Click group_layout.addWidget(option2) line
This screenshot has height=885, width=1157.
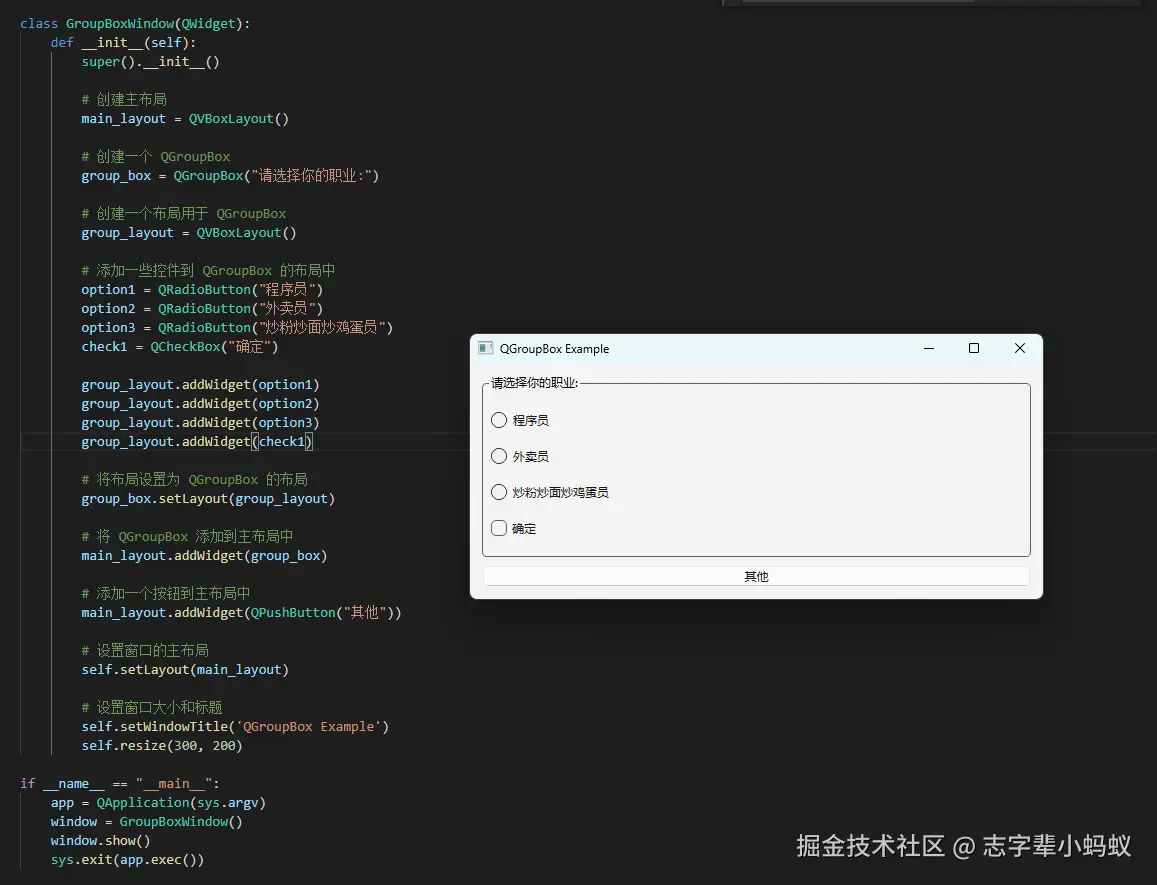(x=200, y=404)
